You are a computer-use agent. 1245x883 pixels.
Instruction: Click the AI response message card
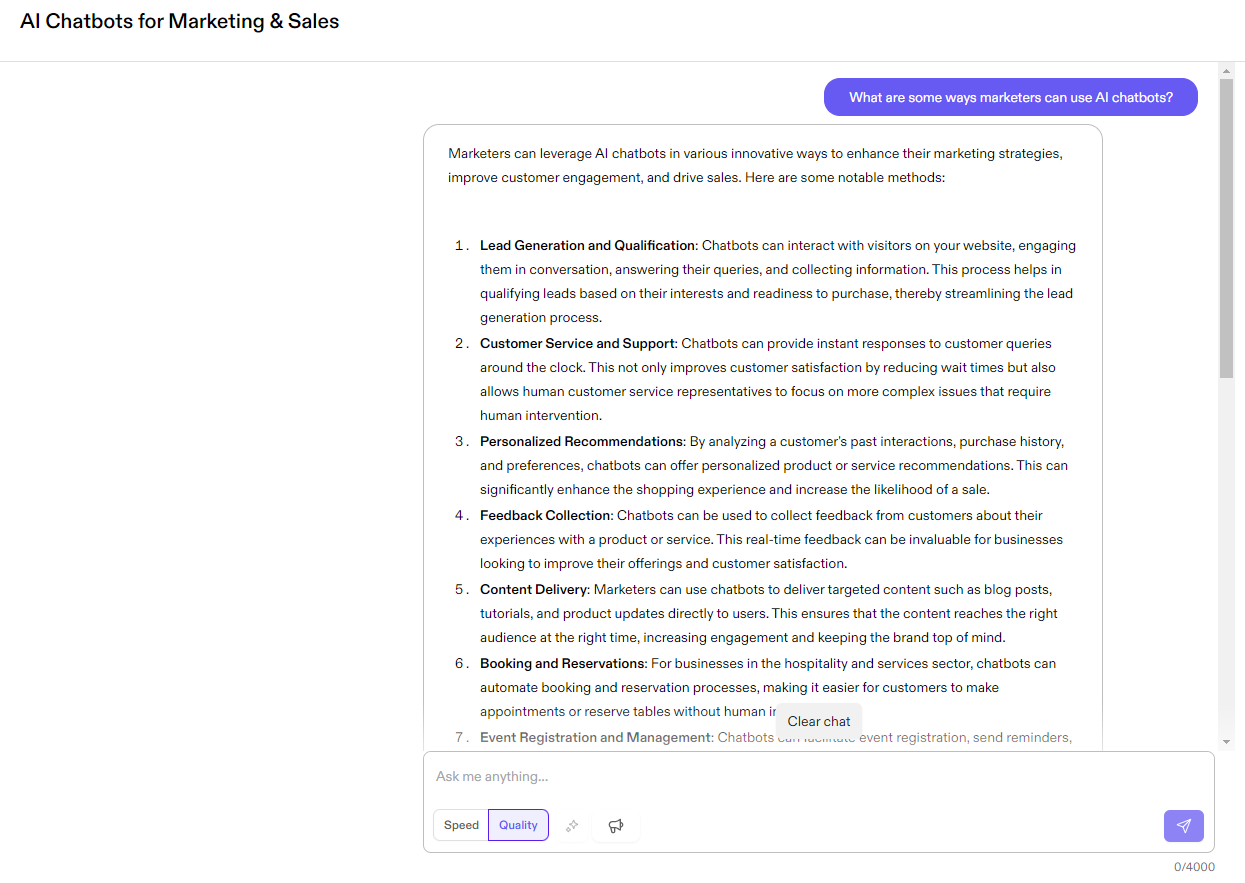tap(763, 430)
